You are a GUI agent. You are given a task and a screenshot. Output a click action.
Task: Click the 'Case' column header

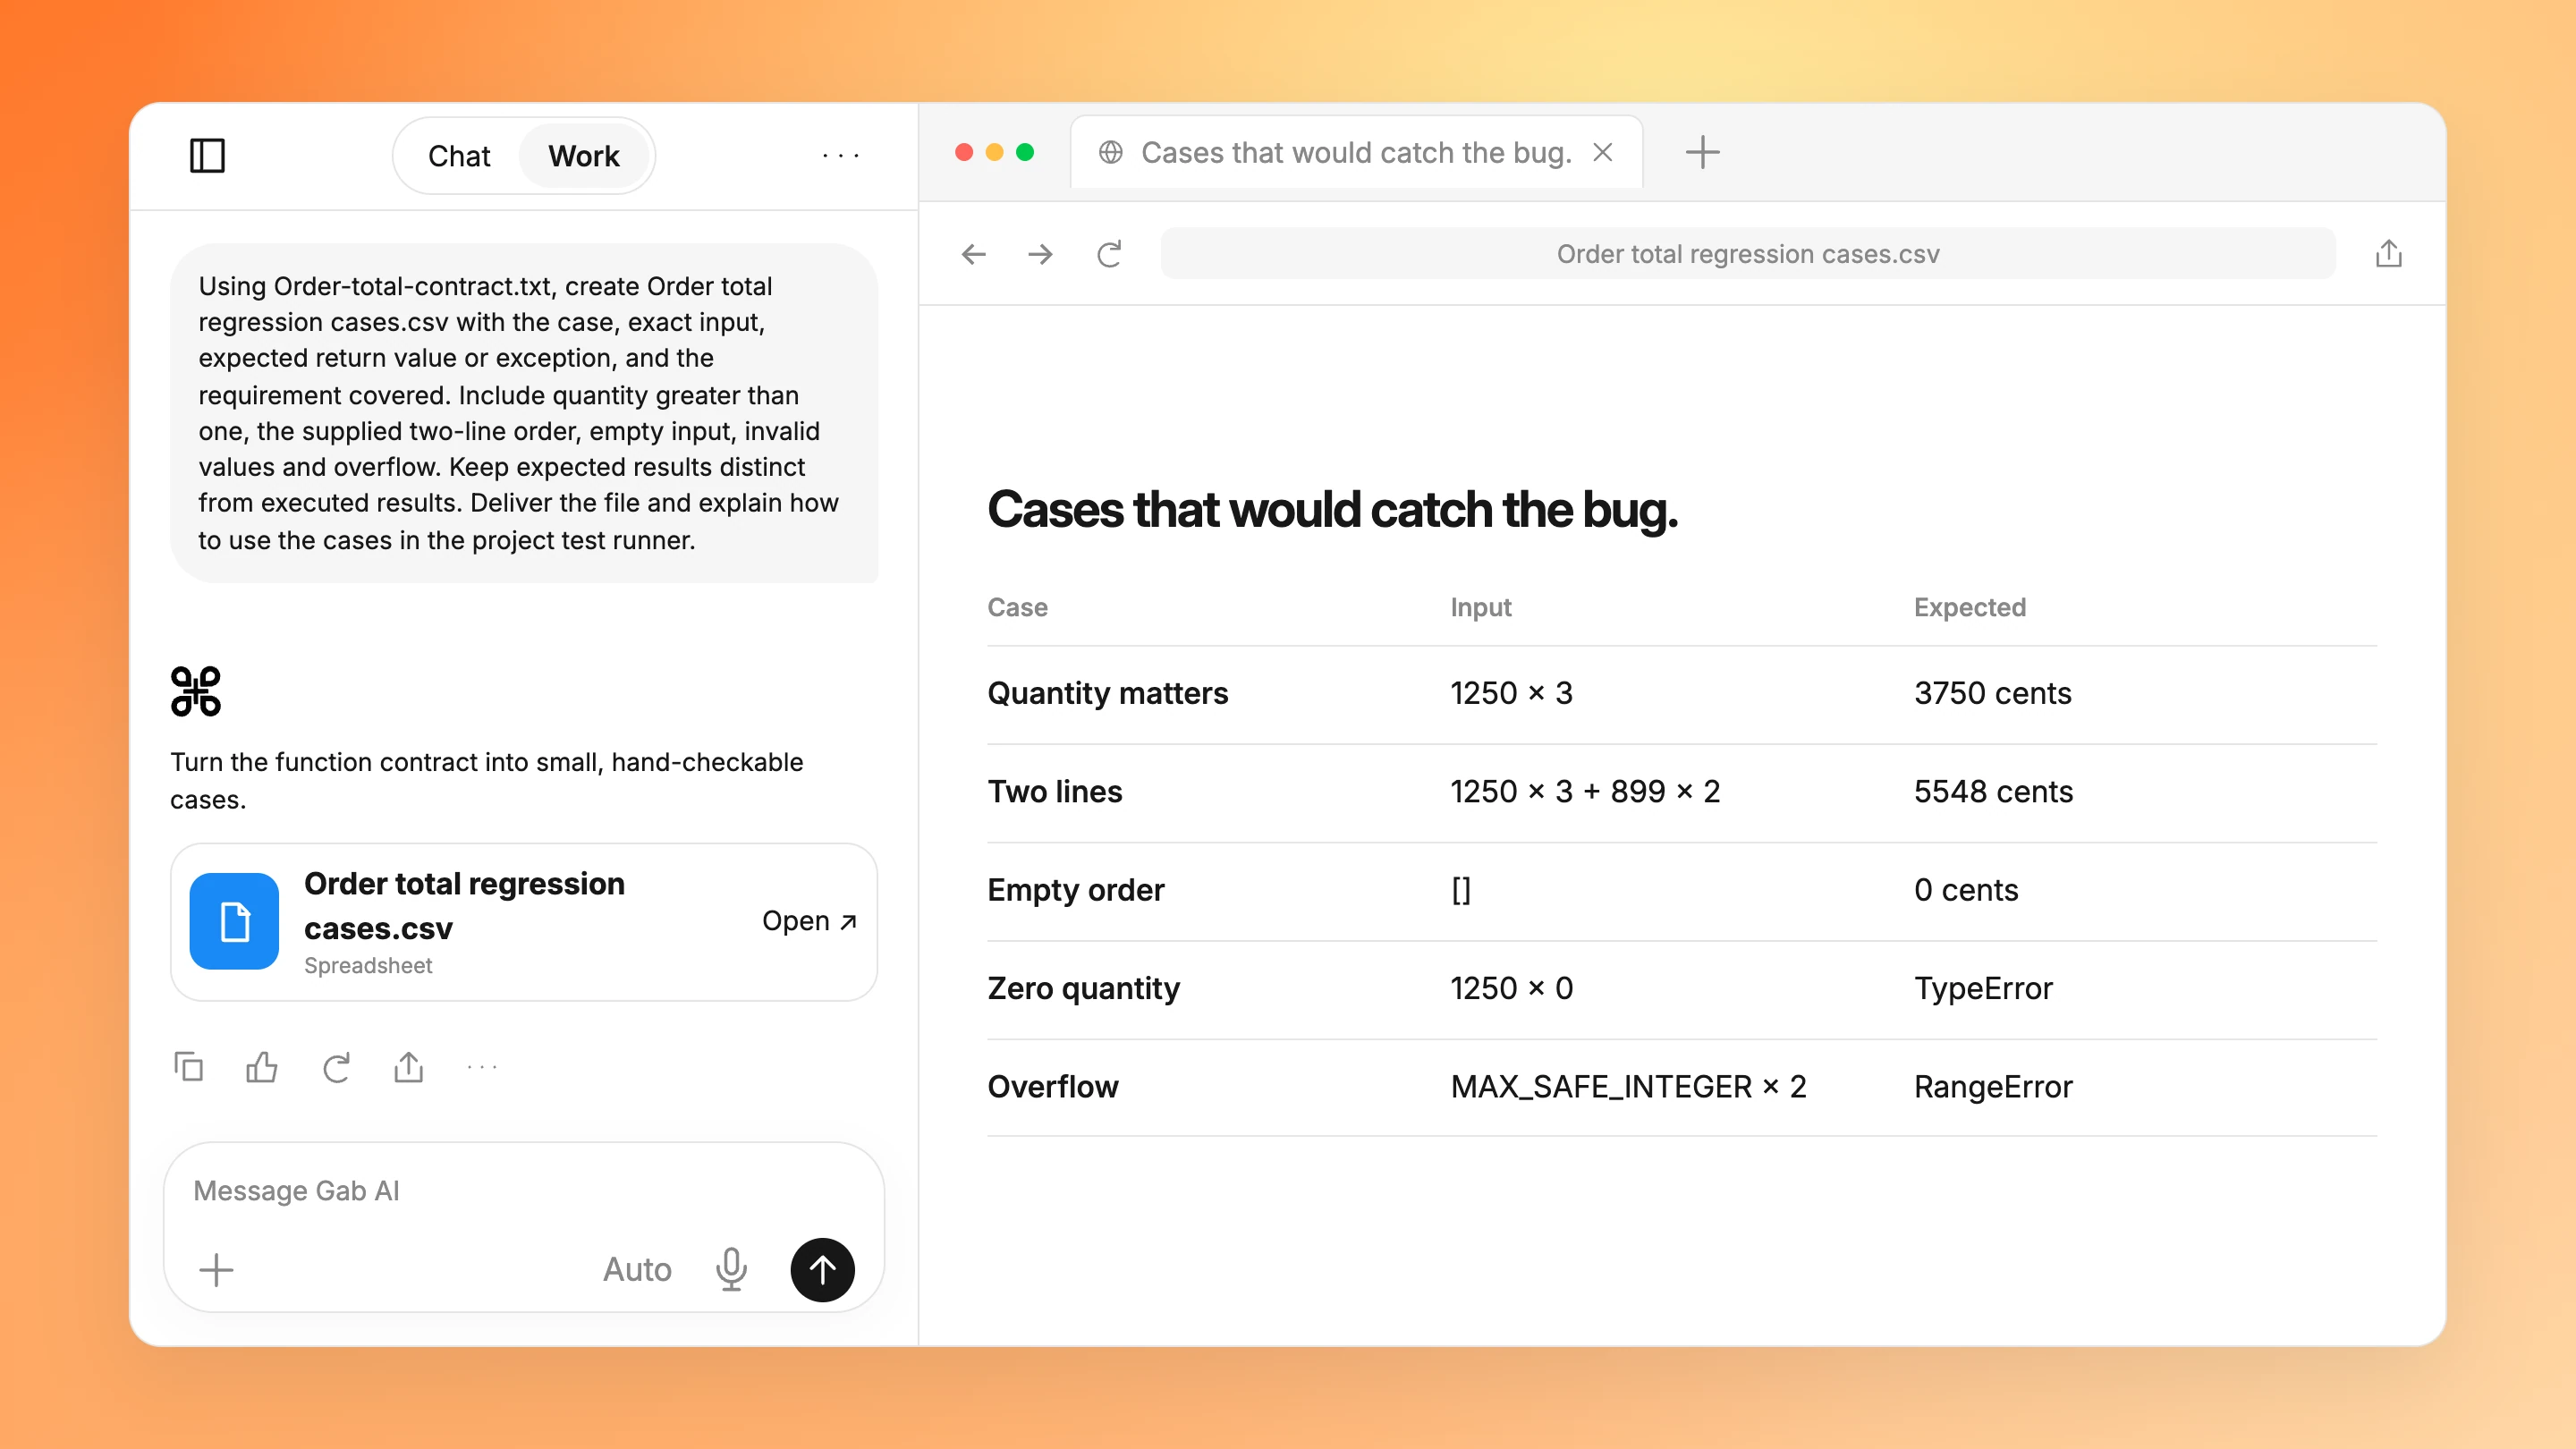coord(1017,607)
